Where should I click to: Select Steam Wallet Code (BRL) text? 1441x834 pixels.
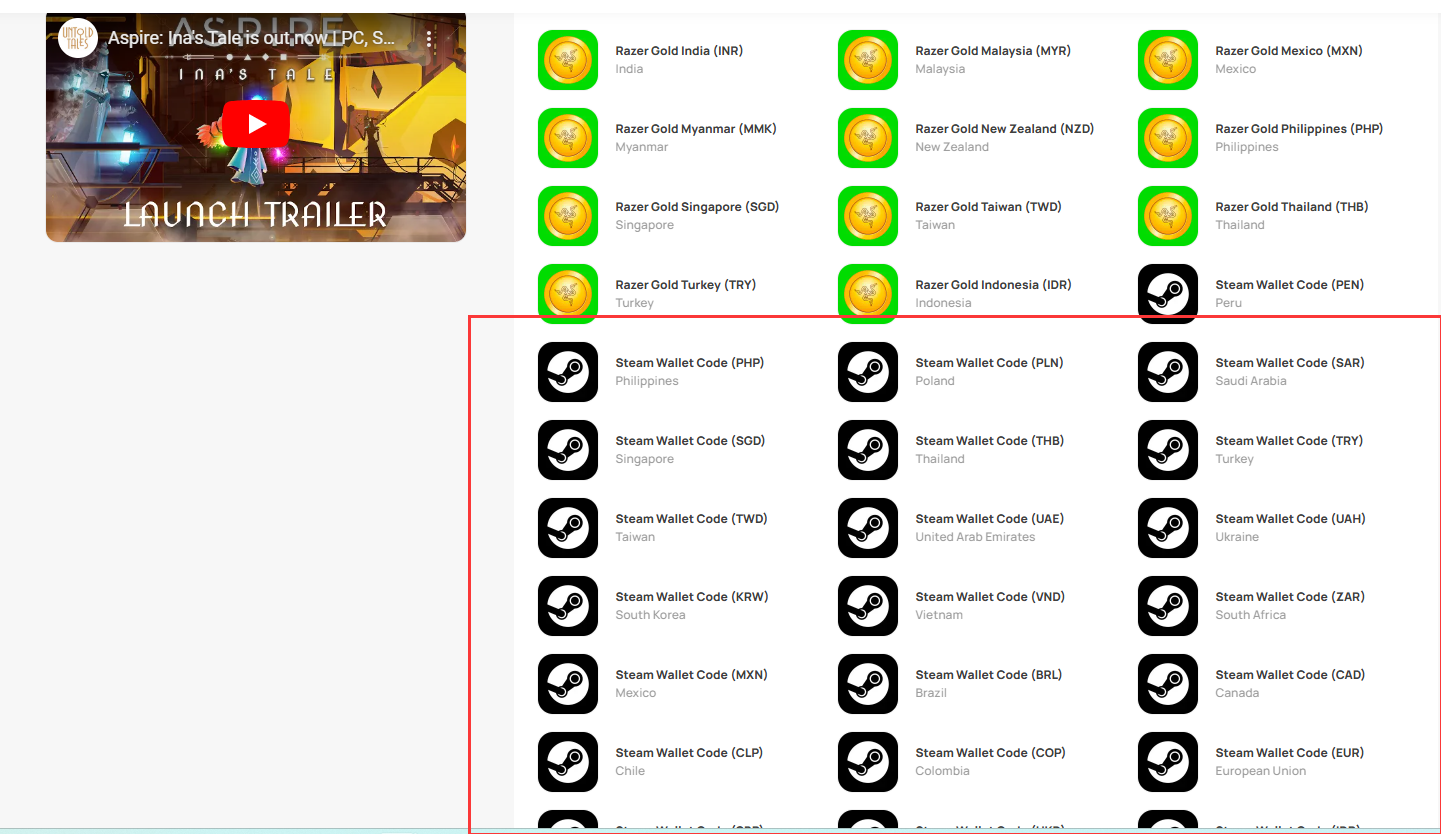(x=989, y=675)
